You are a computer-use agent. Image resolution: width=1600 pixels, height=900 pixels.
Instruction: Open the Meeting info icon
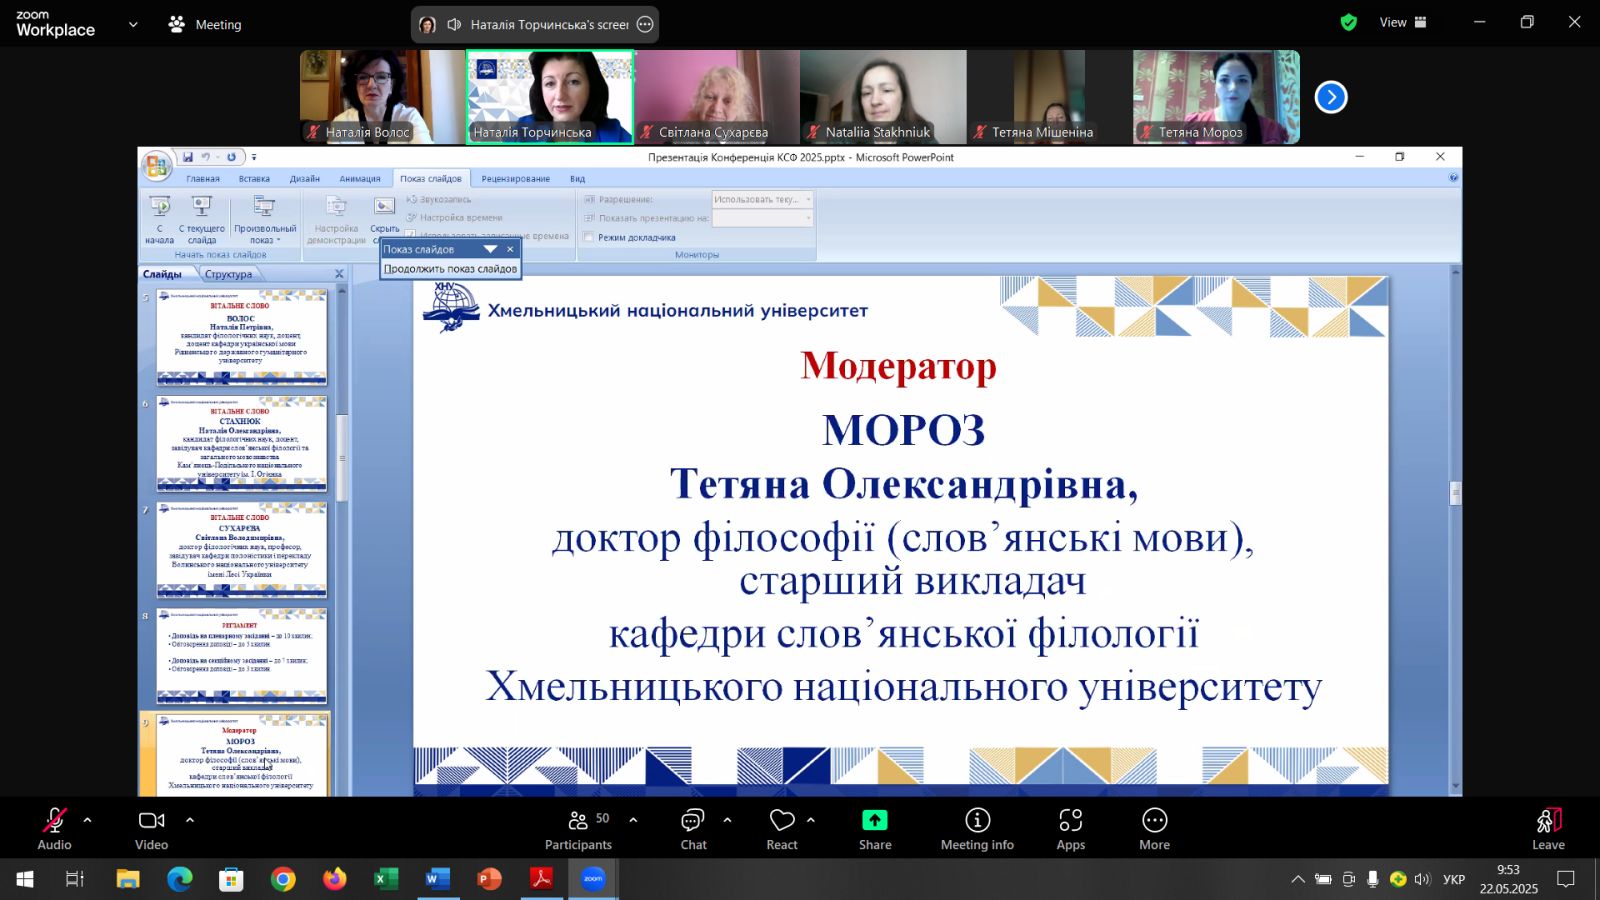(x=977, y=821)
